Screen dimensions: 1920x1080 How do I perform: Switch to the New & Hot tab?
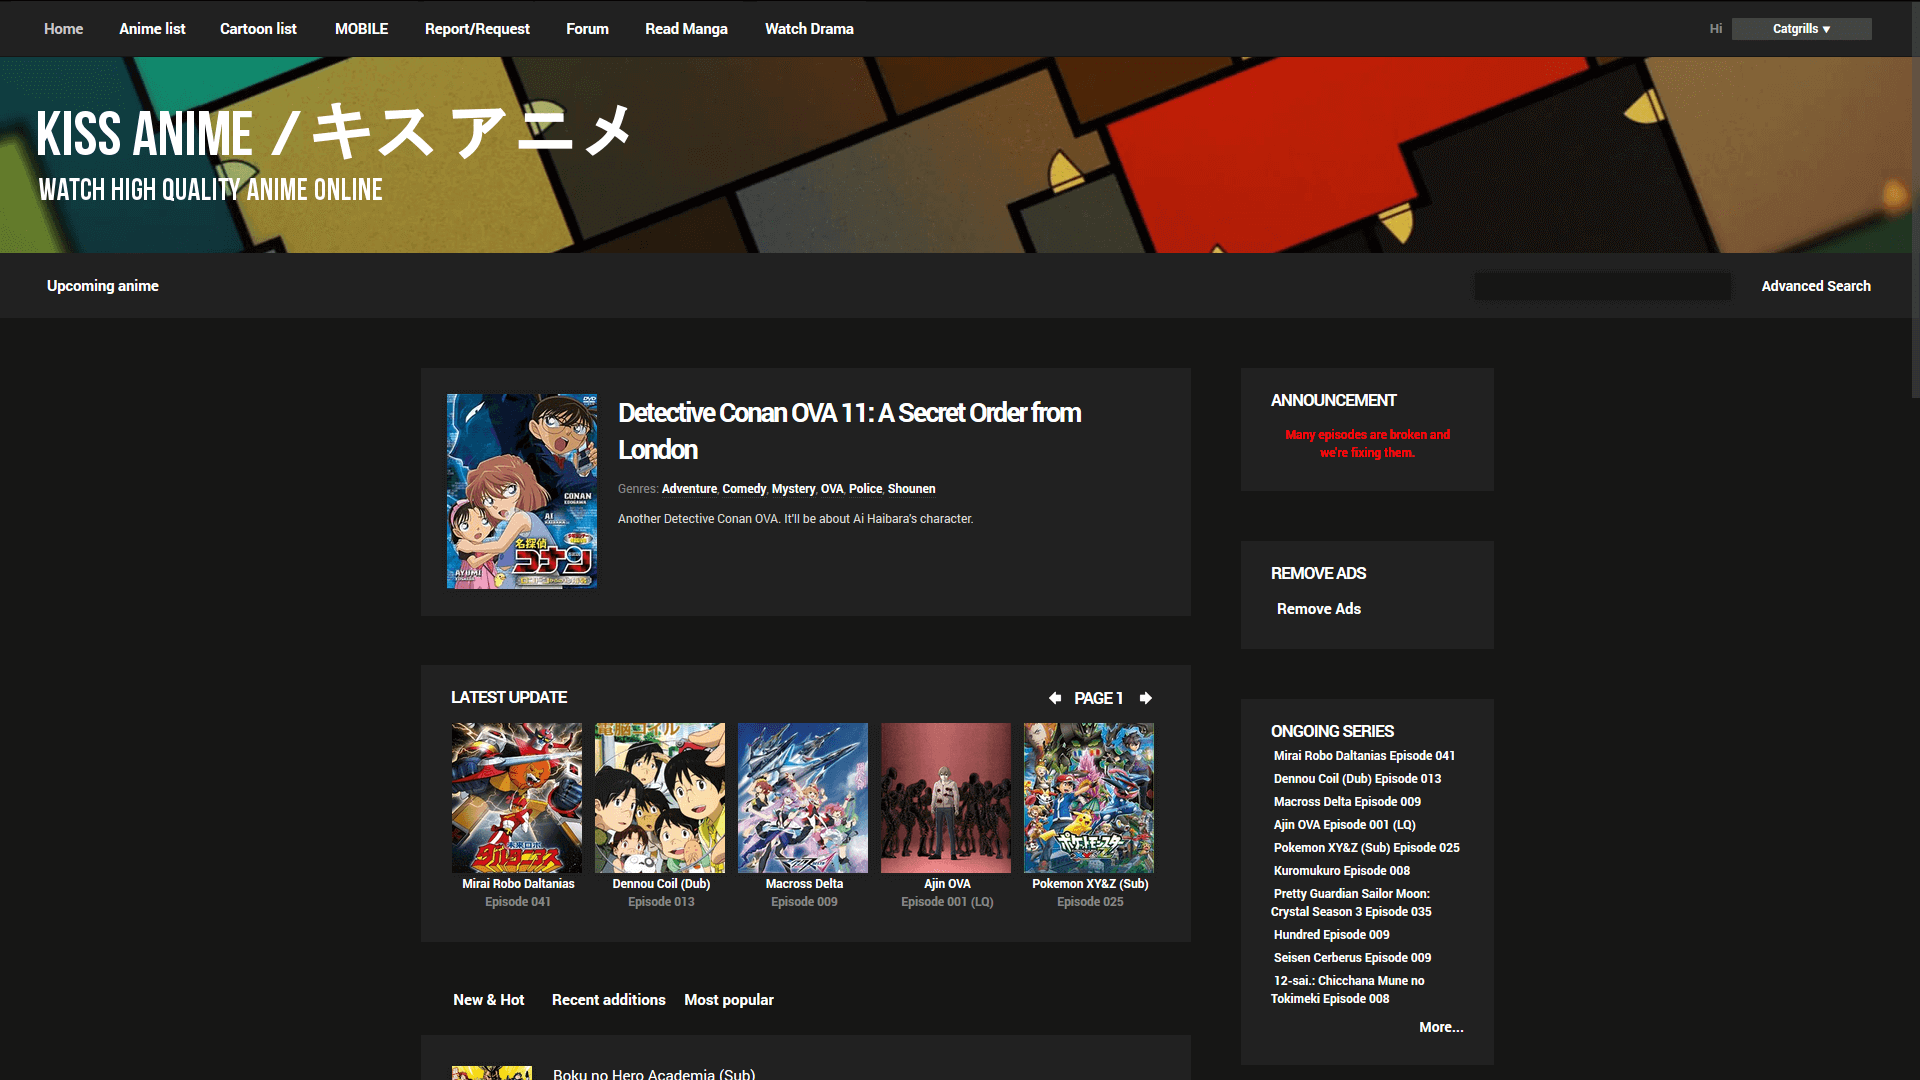[x=489, y=999]
